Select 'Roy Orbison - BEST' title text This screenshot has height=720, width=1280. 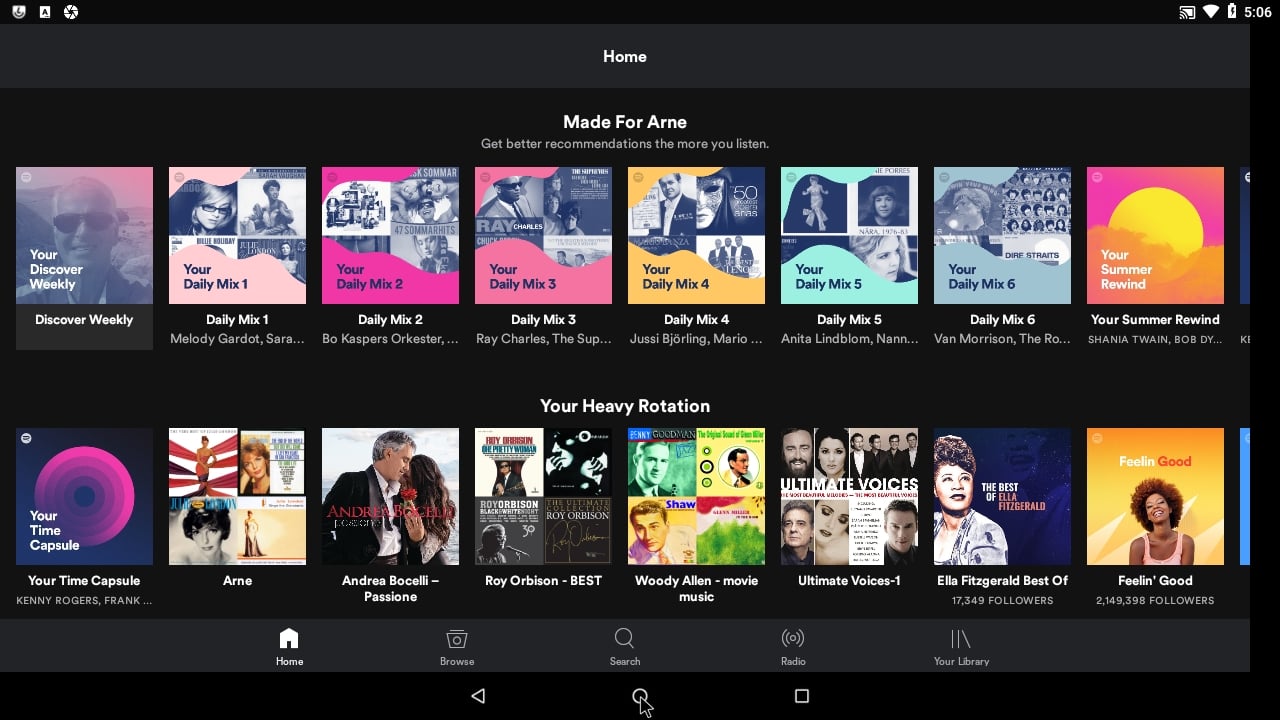pos(543,581)
